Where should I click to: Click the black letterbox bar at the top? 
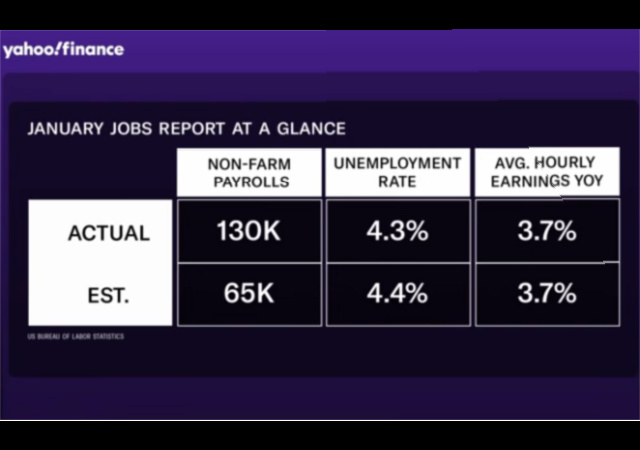tap(320, 12)
